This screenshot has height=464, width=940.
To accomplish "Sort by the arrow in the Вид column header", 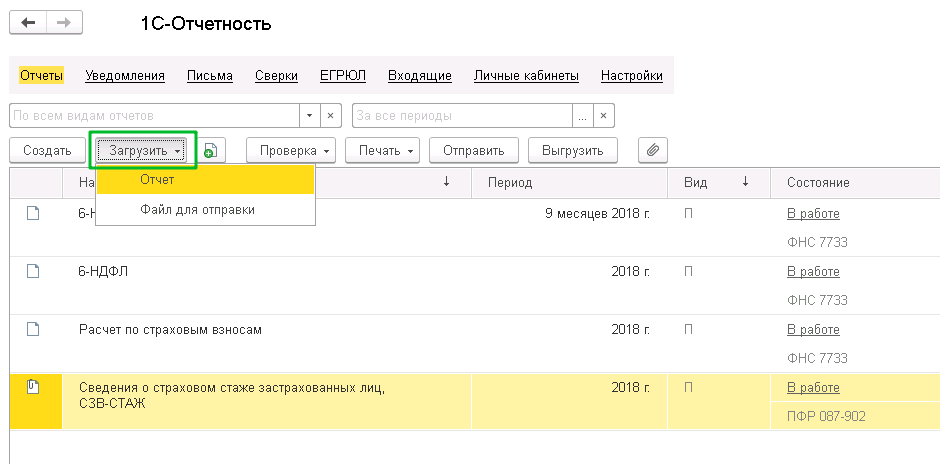I will click(745, 182).
